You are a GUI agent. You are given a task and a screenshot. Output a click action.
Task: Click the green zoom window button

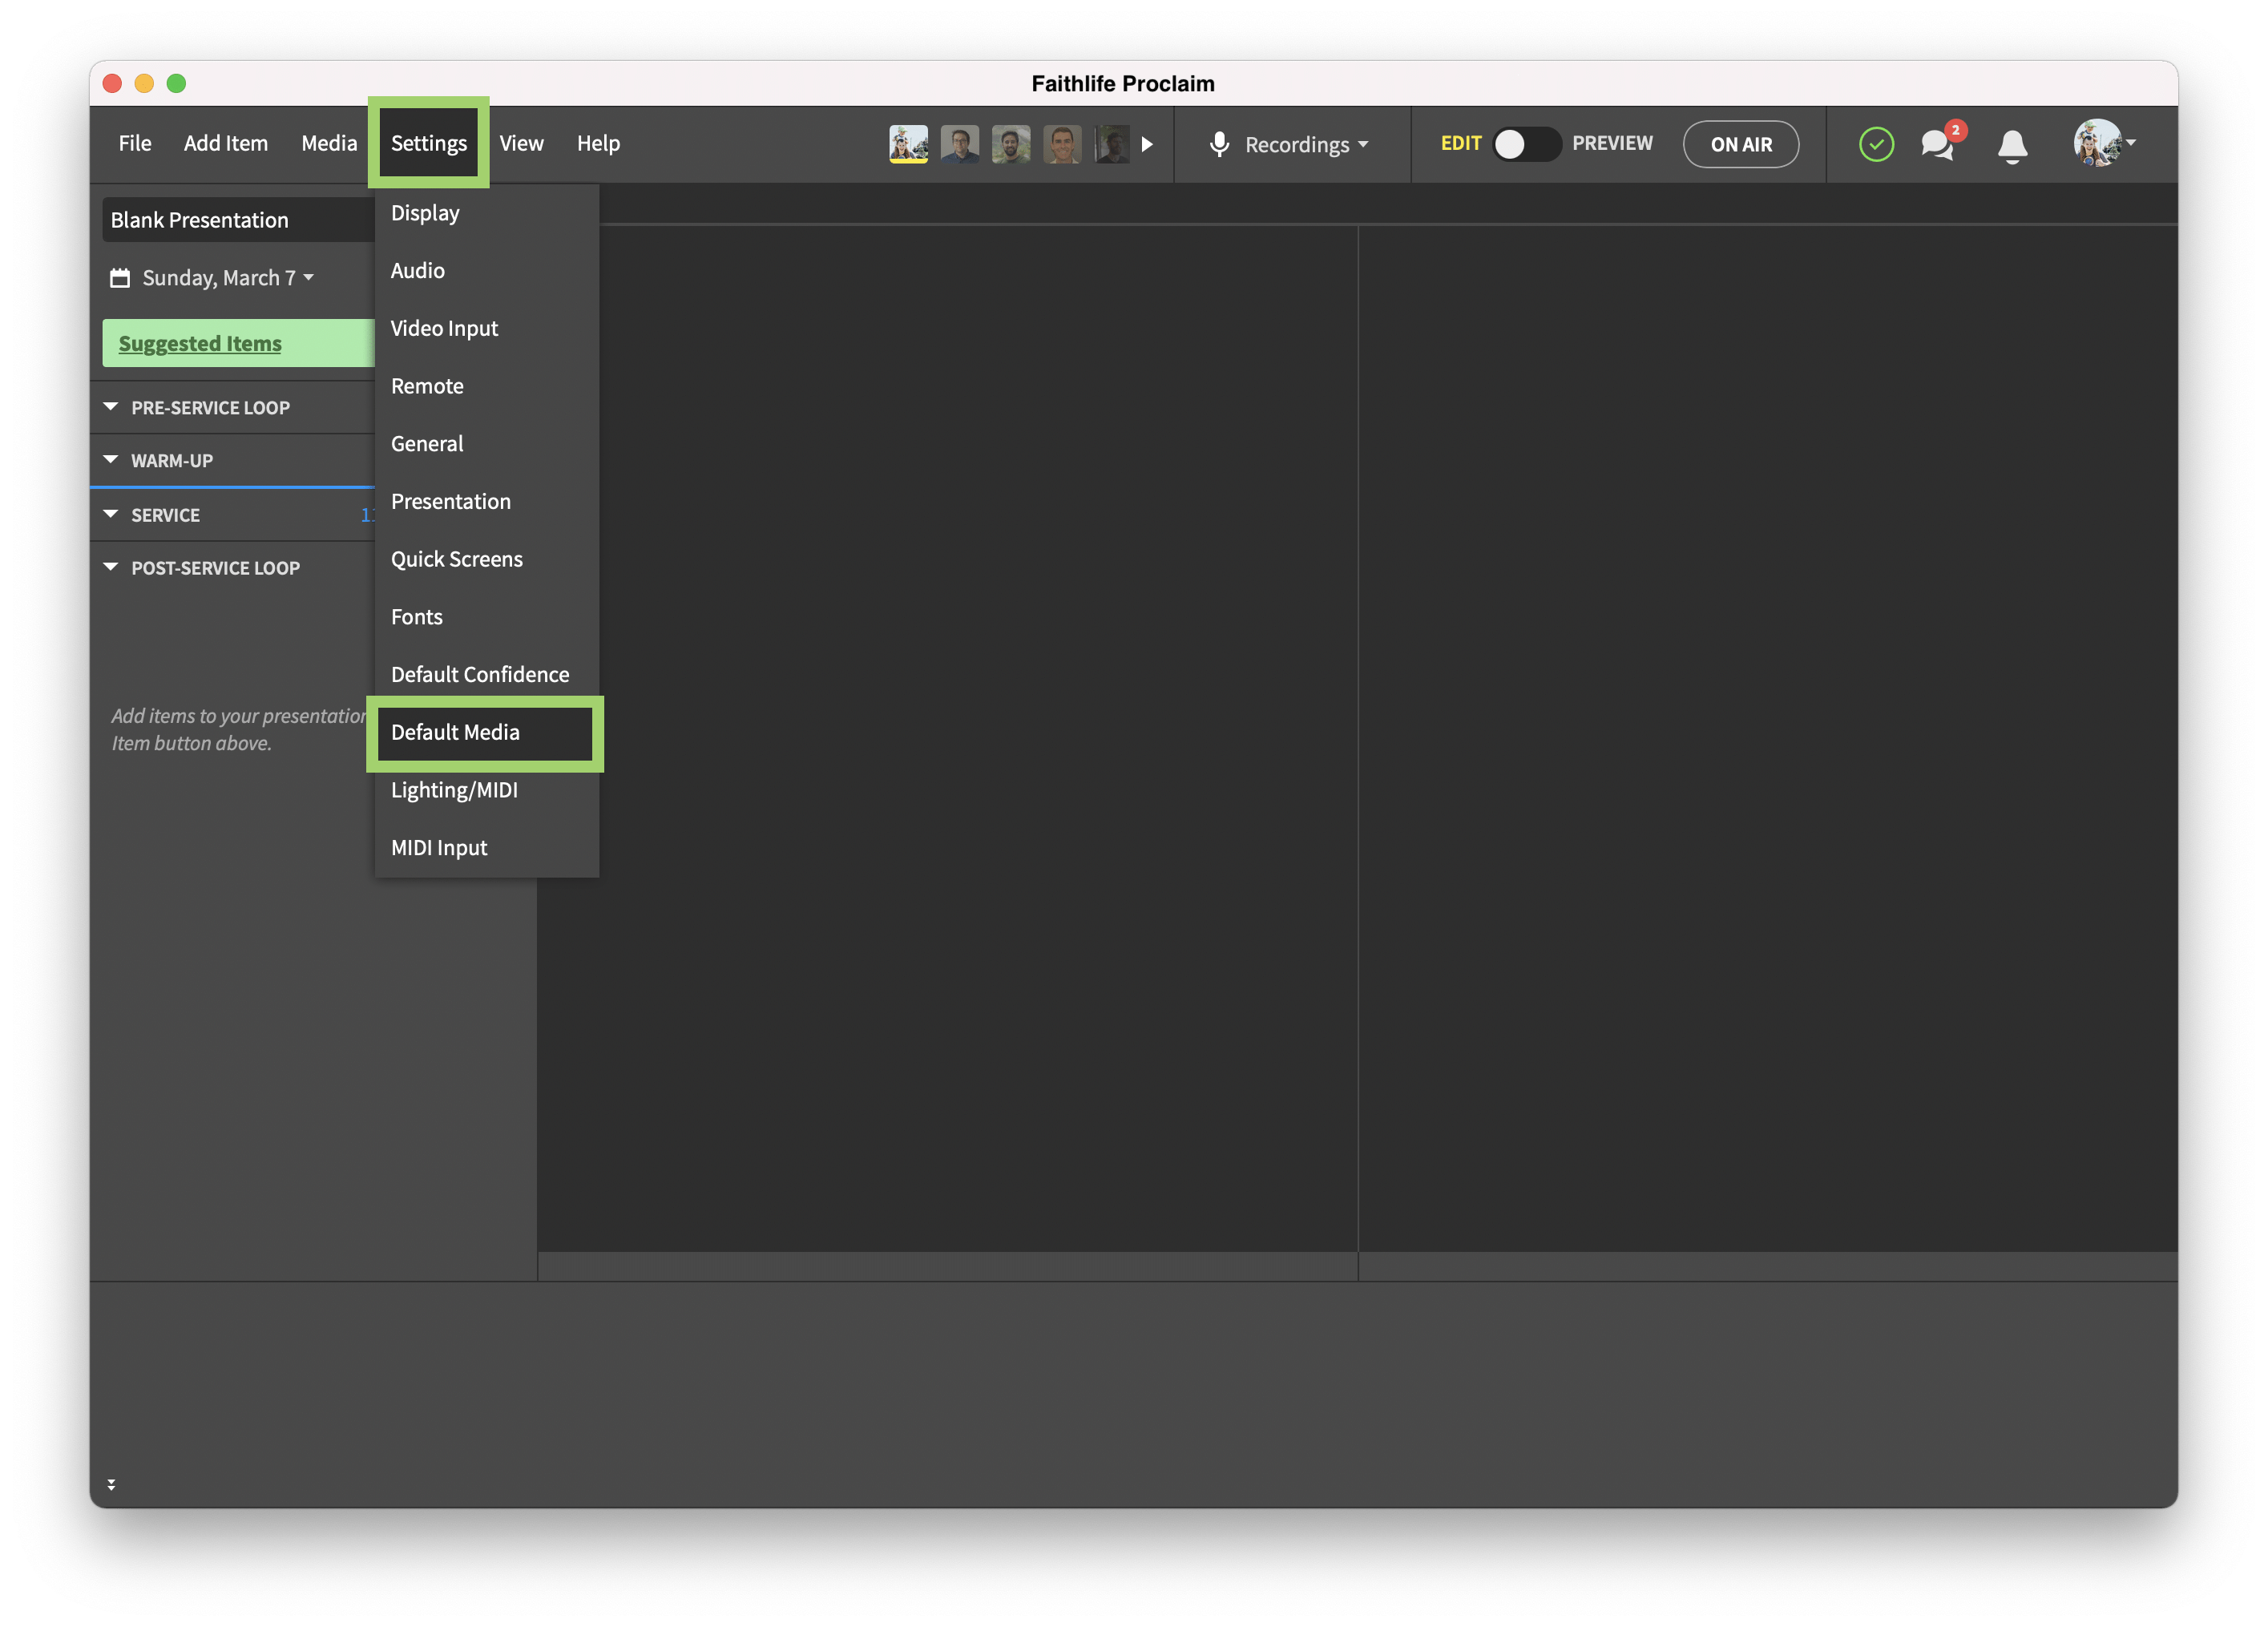[x=176, y=83]
